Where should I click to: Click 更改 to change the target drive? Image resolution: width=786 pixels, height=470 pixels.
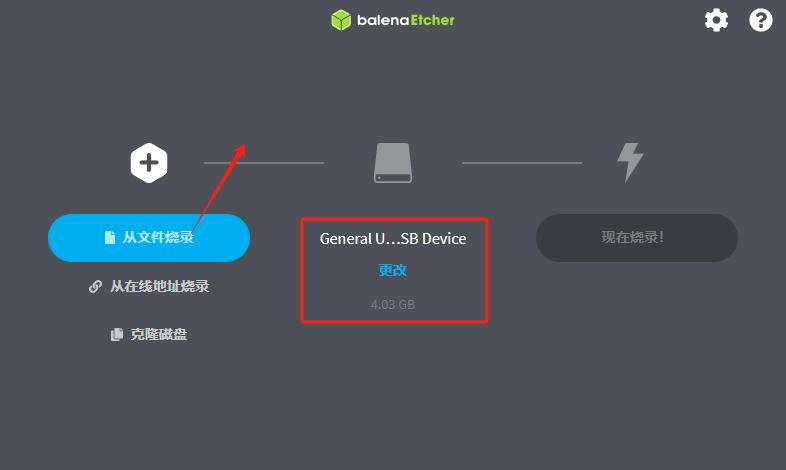[x=393, y=270]
